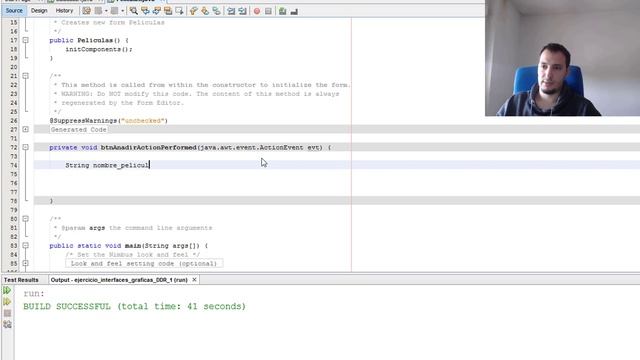Click the Previous Bookmark icon

pos(193,11)
